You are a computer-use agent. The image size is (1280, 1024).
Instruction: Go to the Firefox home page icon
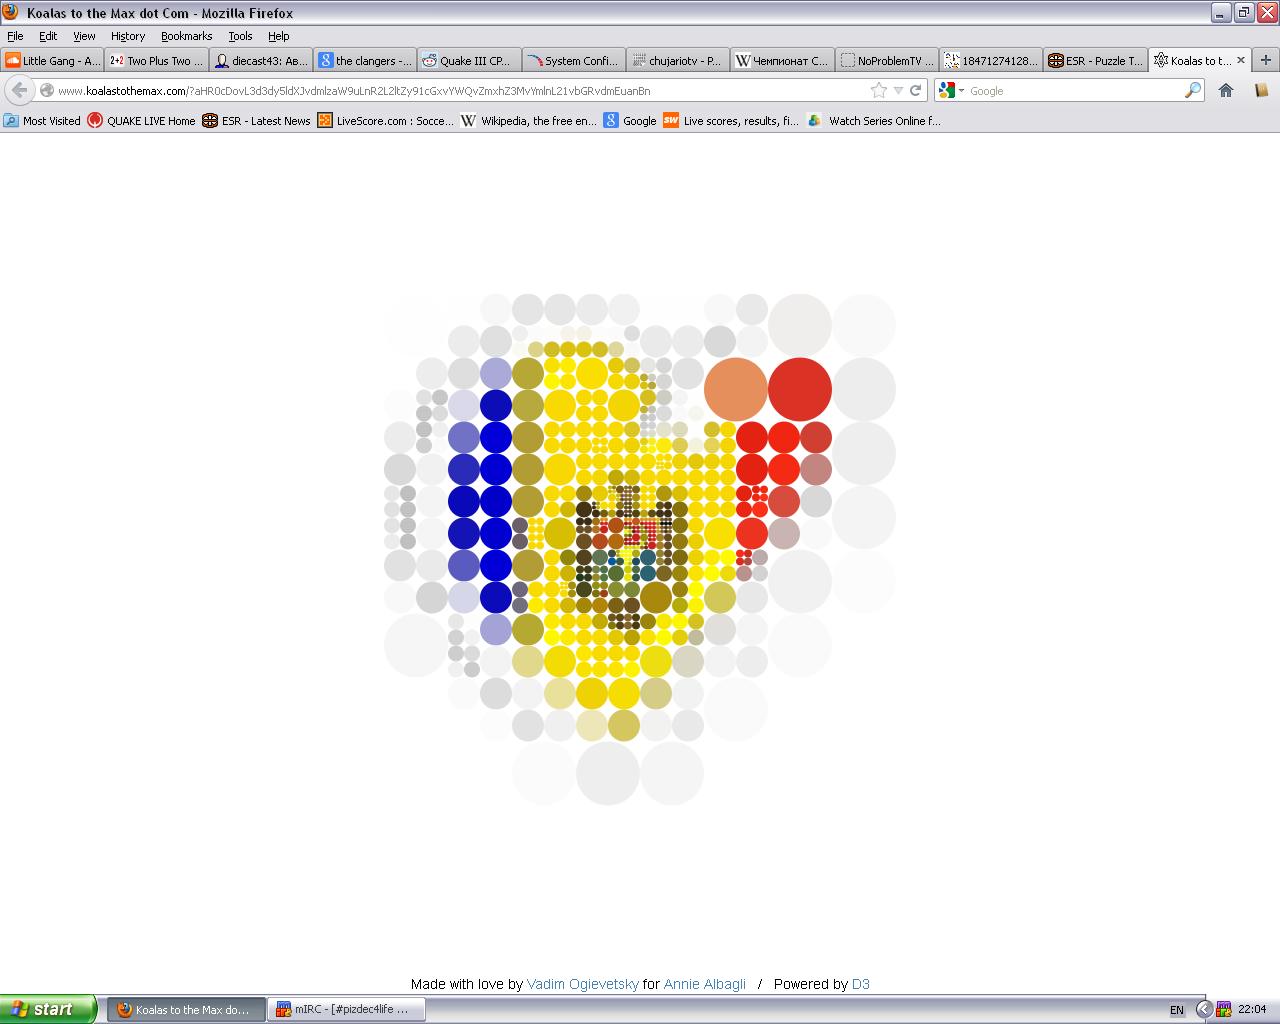(x=1226, y=90)
